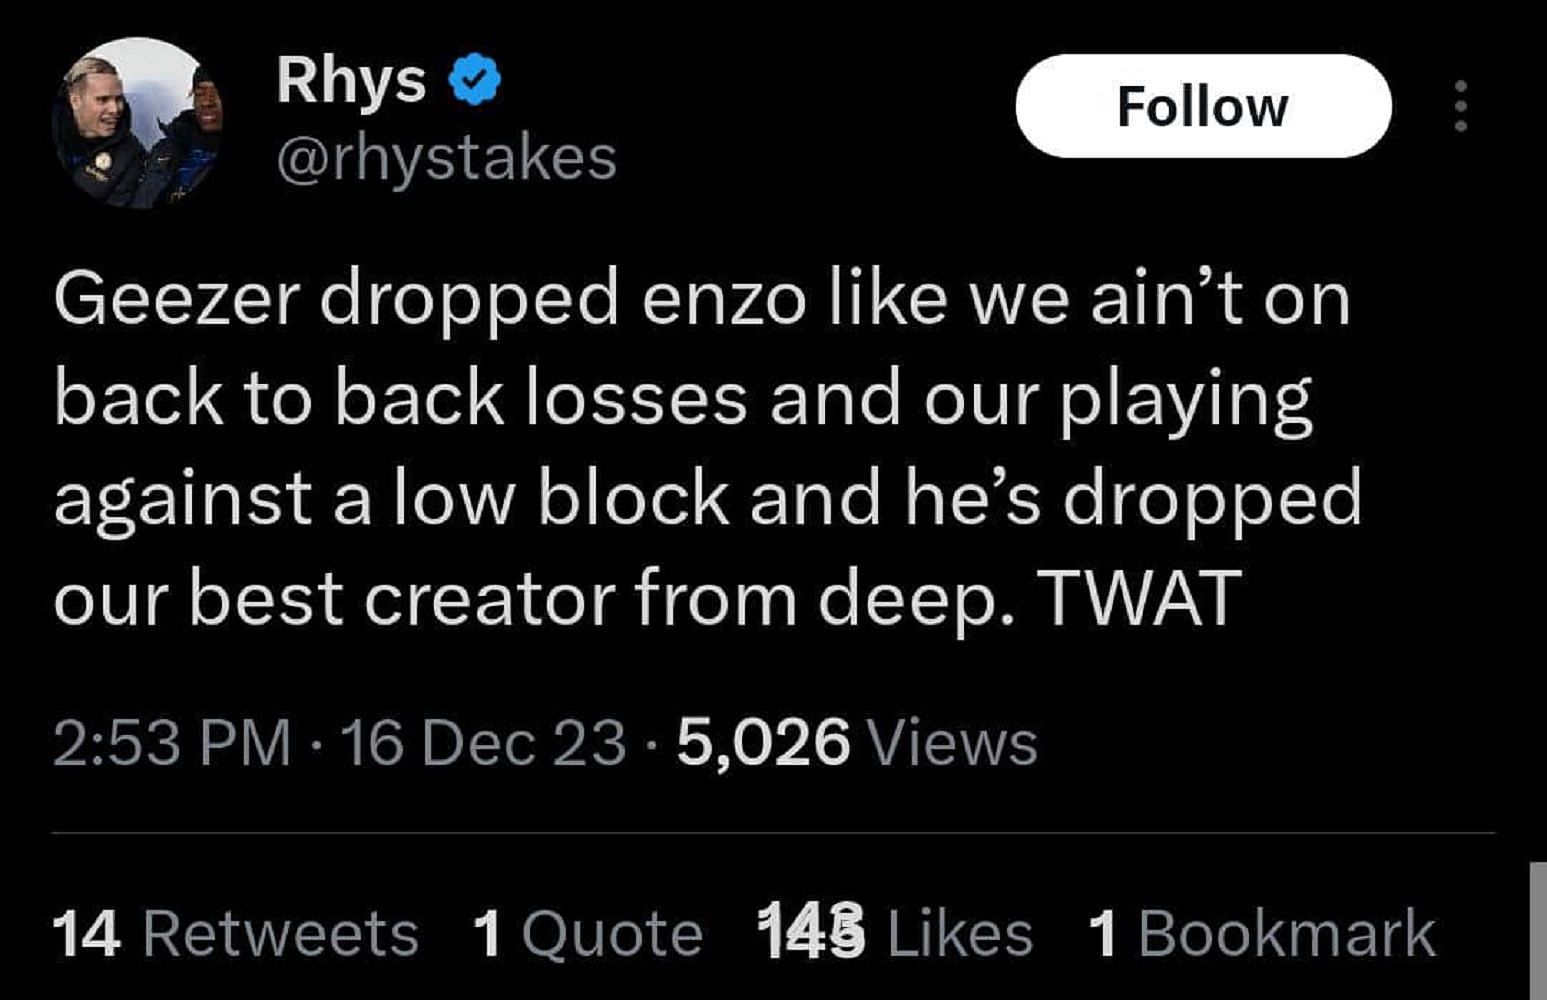Click the word "block" in the tweet
Image resolution: width=1547 pixels, height=1000 pixels.
634,498
